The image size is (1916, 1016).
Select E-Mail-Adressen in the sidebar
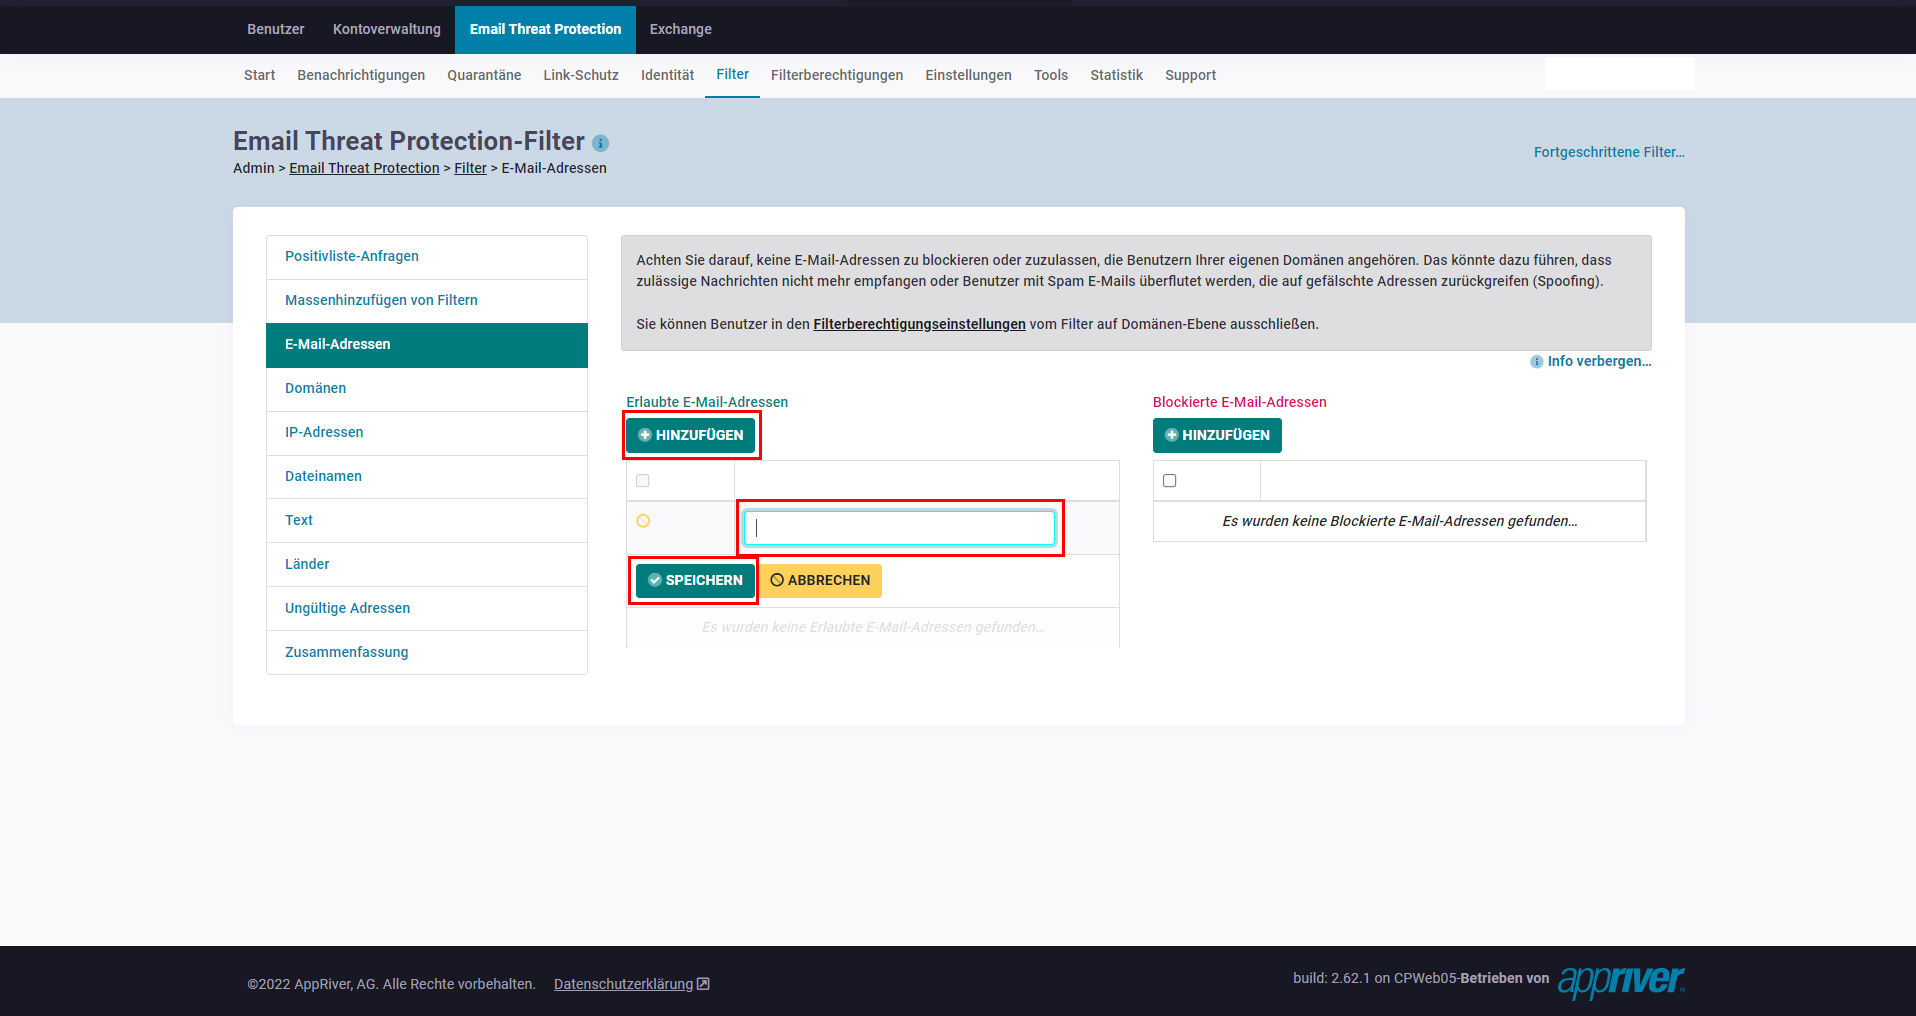click(427, 345)
